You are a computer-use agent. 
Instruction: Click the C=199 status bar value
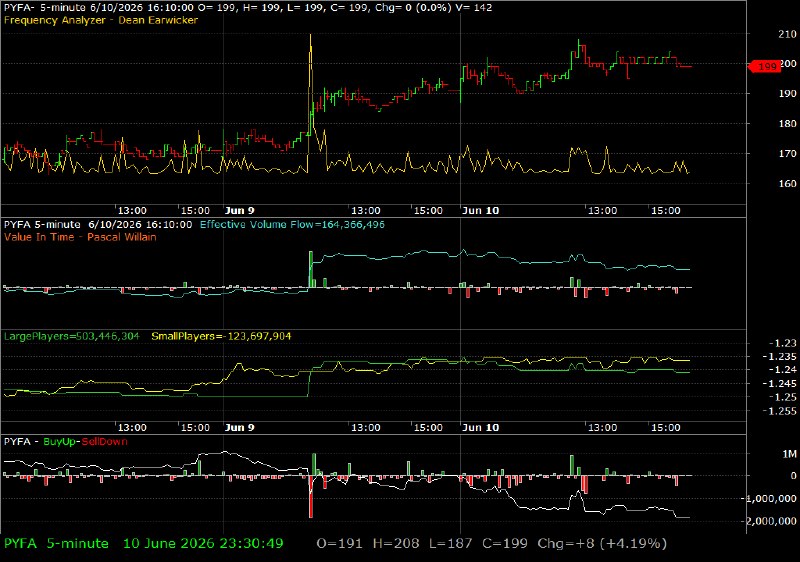(x=505, y=543)
